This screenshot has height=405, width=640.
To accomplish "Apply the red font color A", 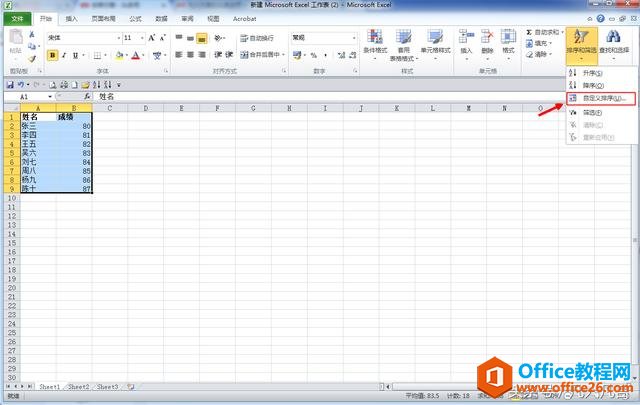I will tap(136, 55).
